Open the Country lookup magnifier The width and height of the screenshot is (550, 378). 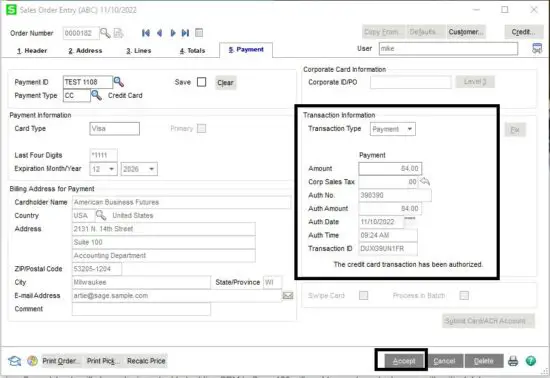[101, 215]
